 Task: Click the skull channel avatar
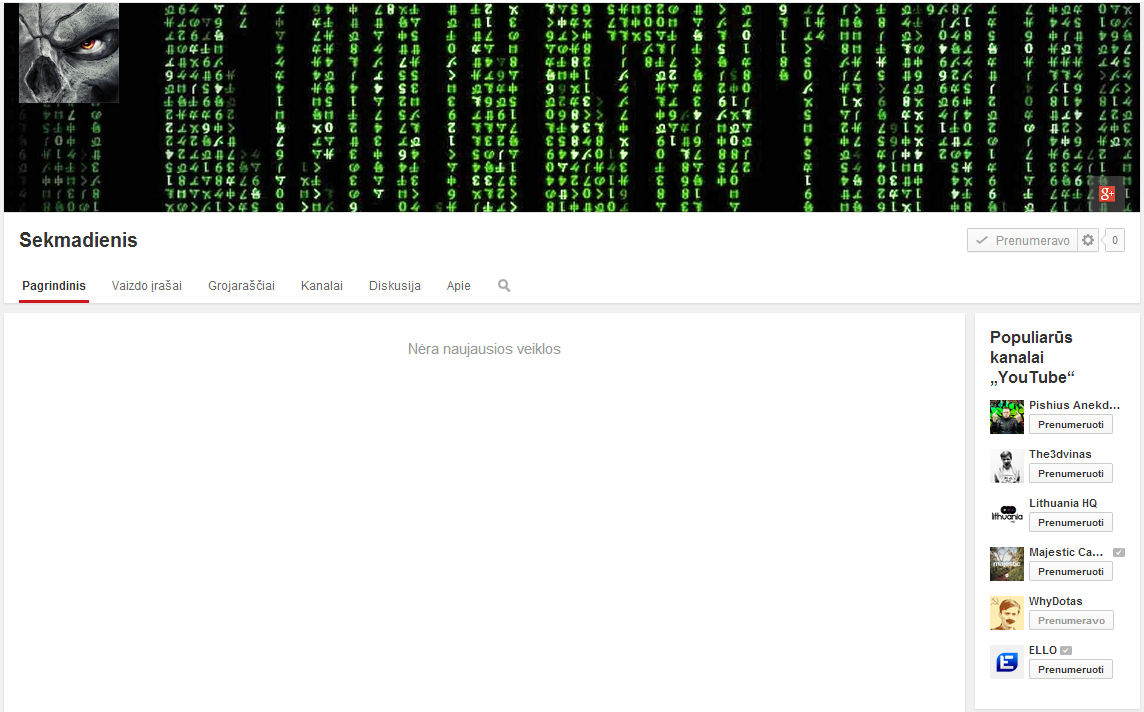click(69, 53)
